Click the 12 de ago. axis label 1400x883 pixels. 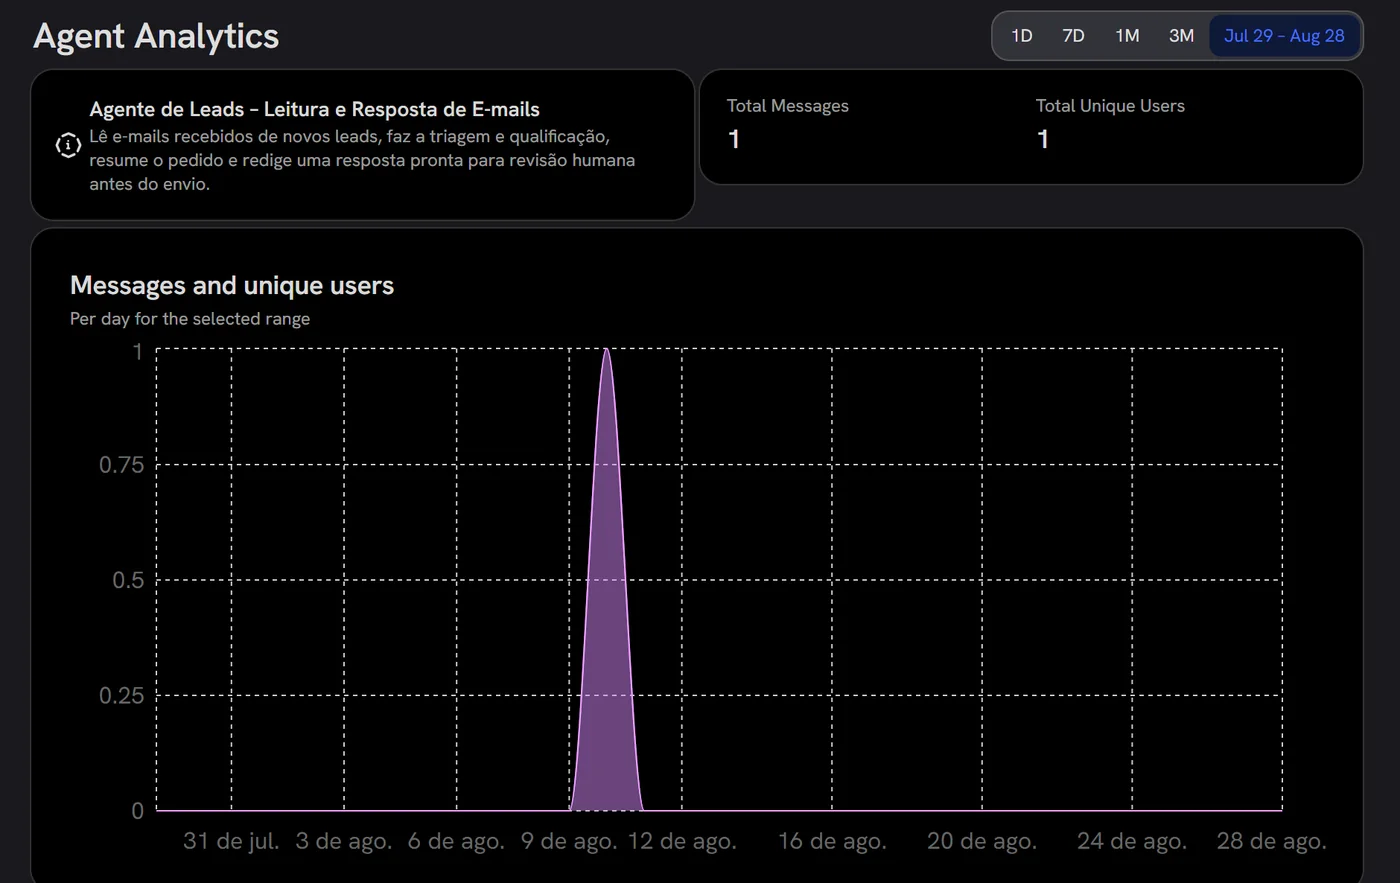pos(682,841)
